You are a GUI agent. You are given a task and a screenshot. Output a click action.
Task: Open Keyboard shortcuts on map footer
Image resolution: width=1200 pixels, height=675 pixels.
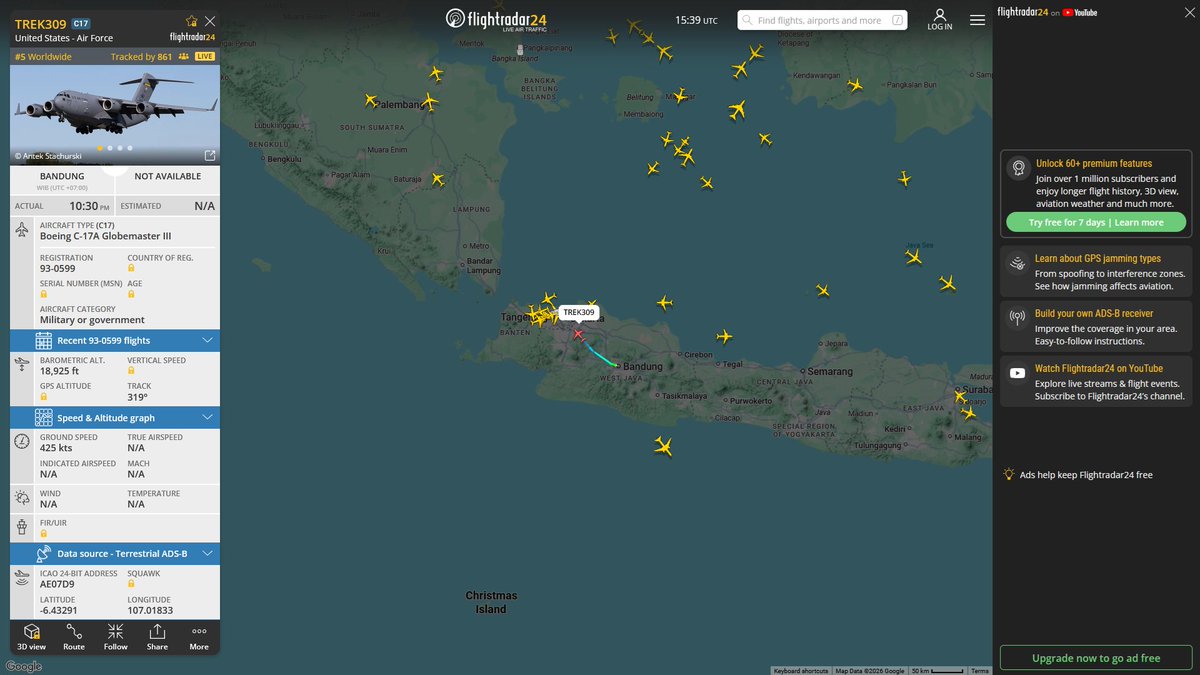click(802, 670)
